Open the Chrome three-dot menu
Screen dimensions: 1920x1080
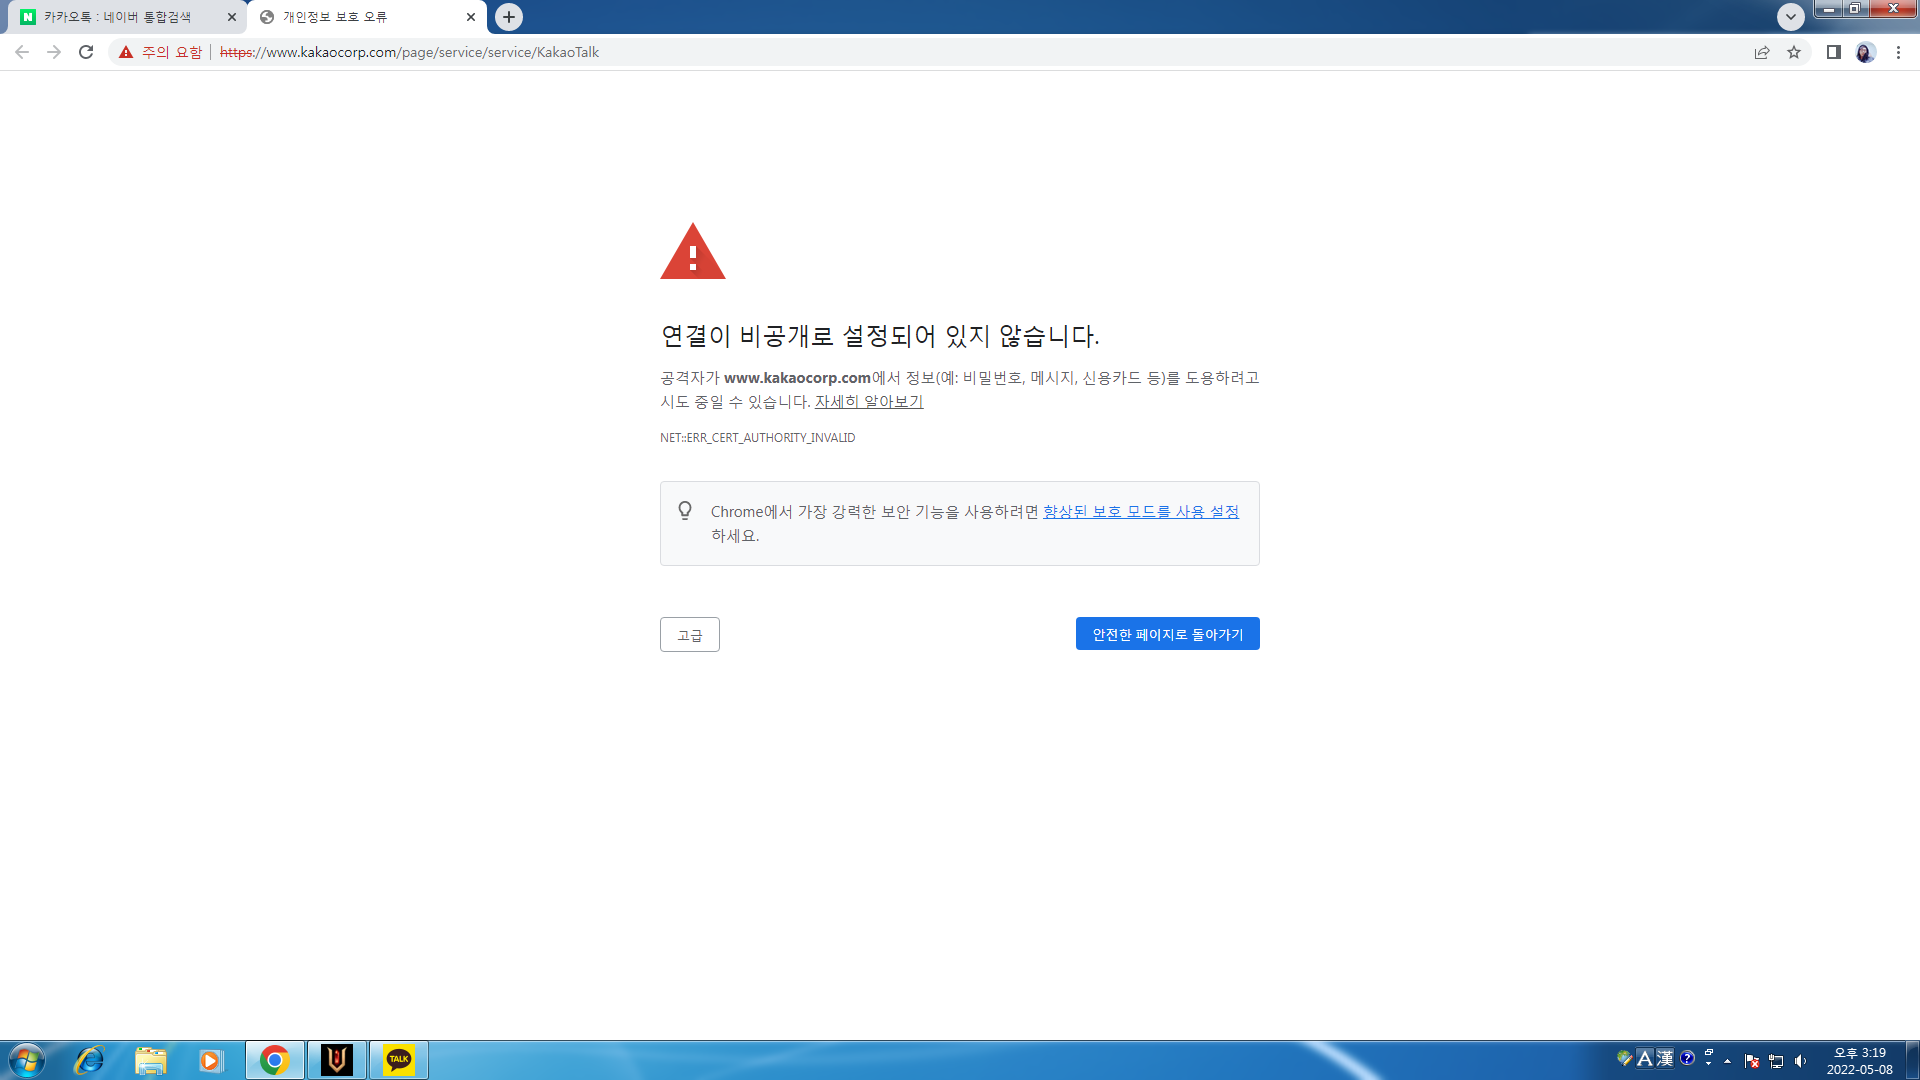1898,52
